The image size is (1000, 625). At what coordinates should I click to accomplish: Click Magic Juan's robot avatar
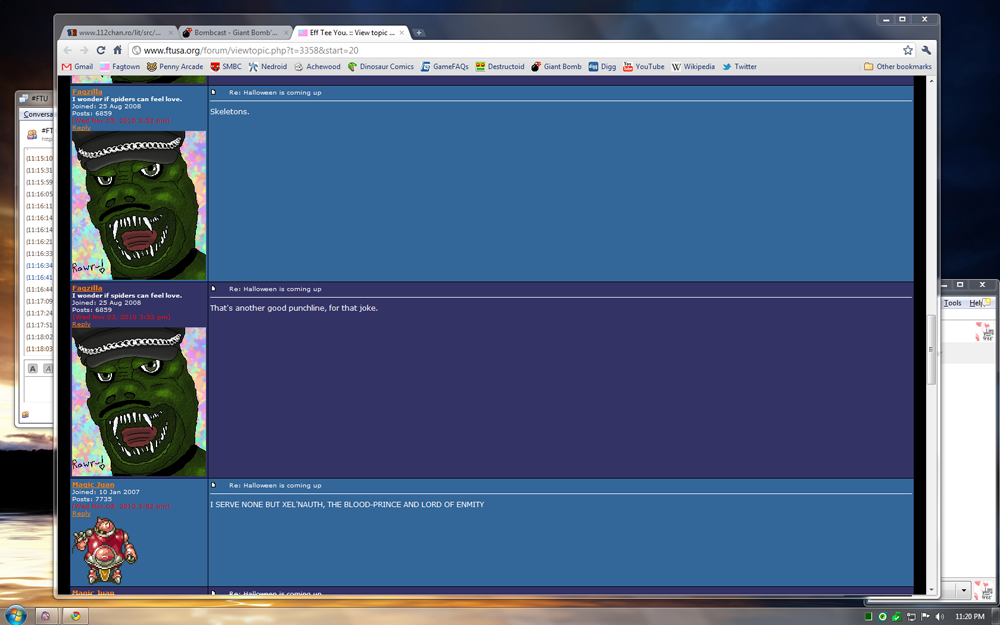(106, 550)
